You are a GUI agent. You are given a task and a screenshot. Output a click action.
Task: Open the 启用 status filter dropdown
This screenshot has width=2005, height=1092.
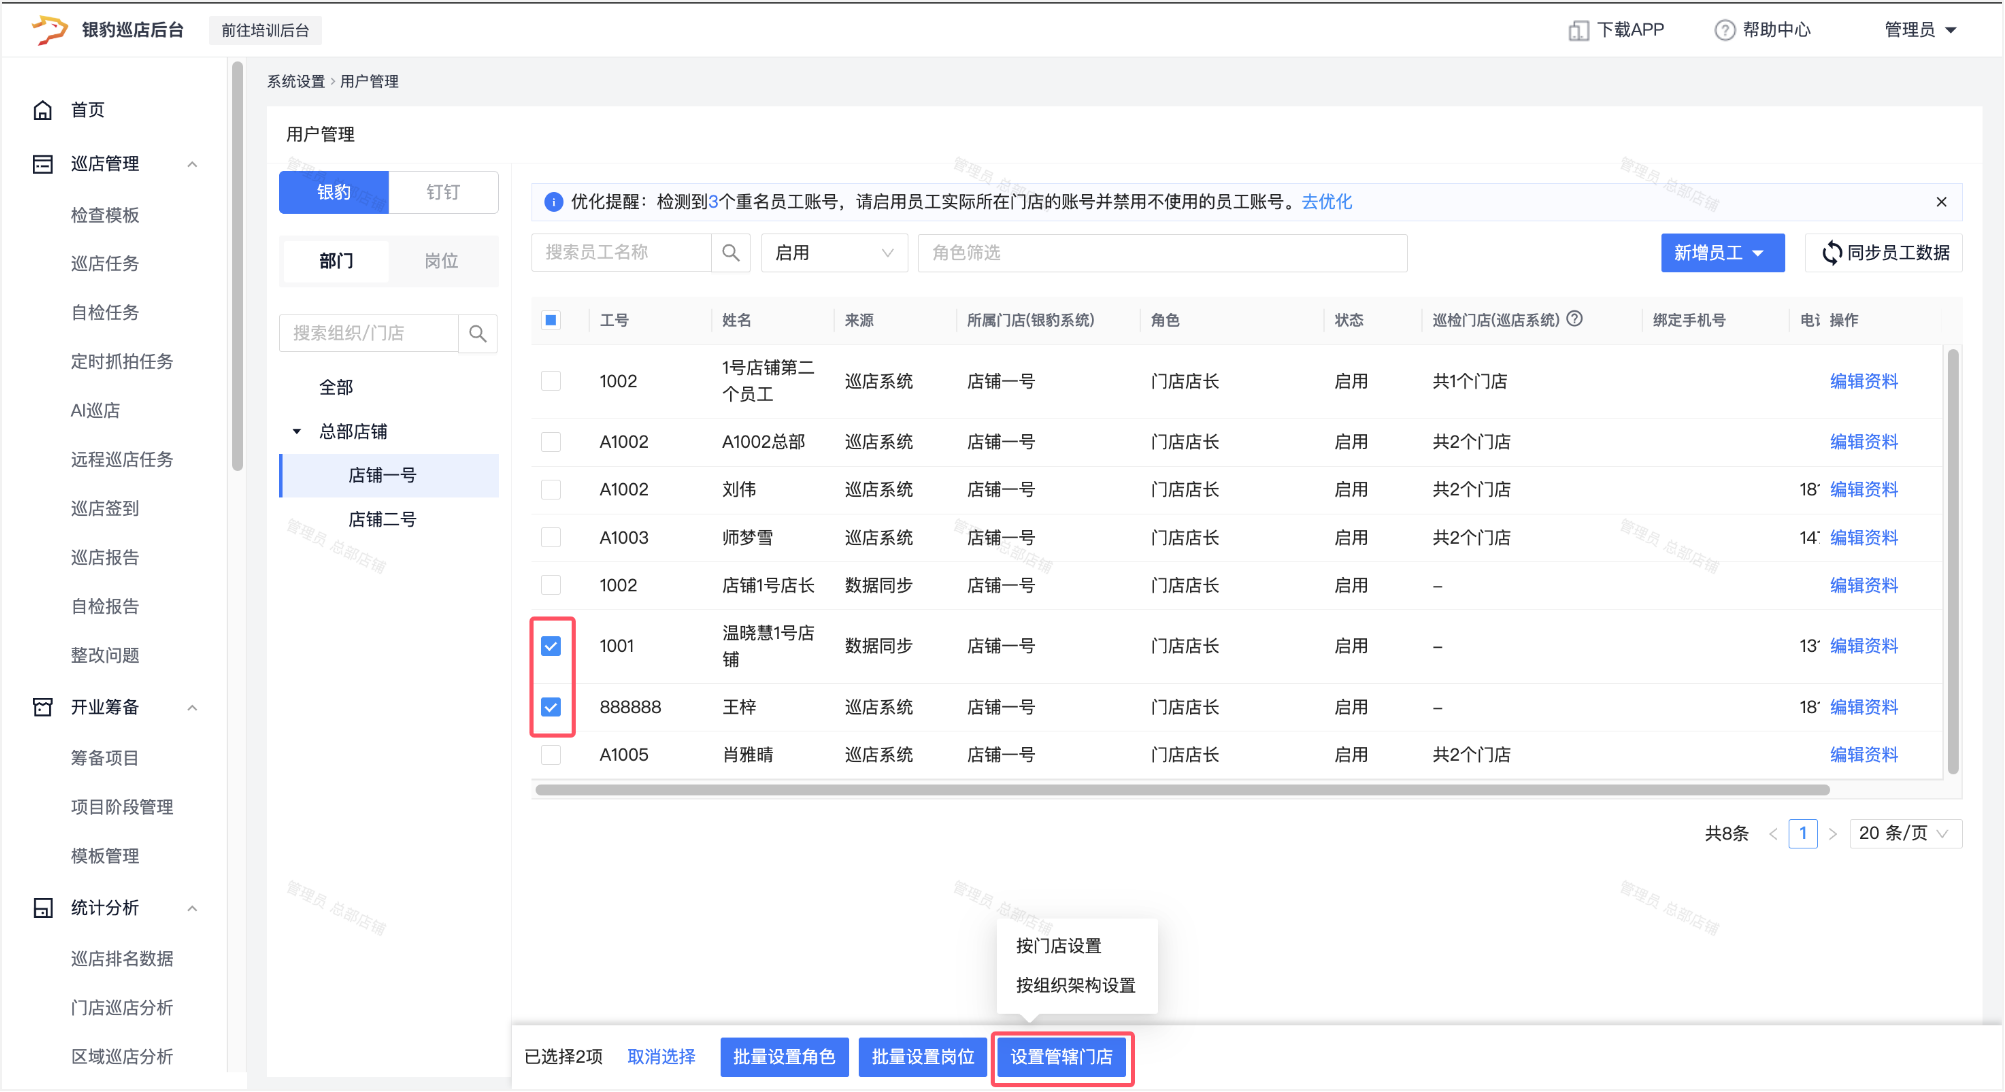click(834, 253)
